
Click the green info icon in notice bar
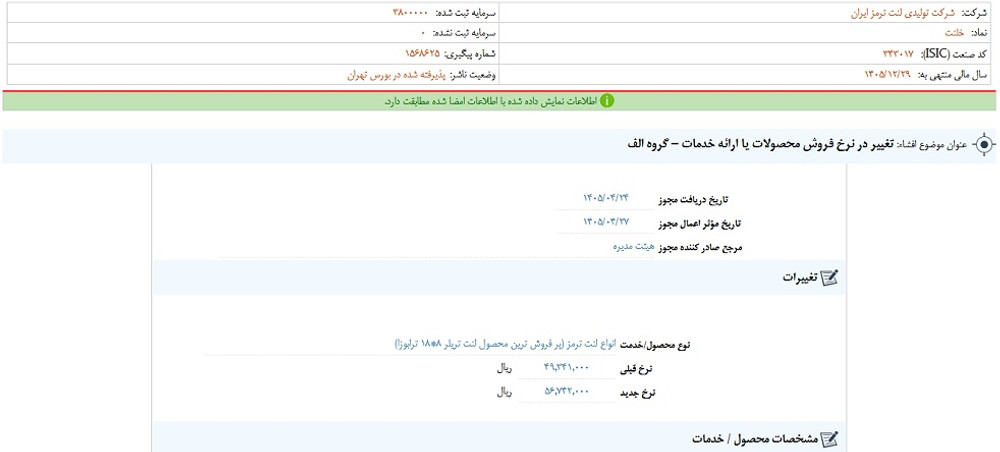(x=607, y=101)
